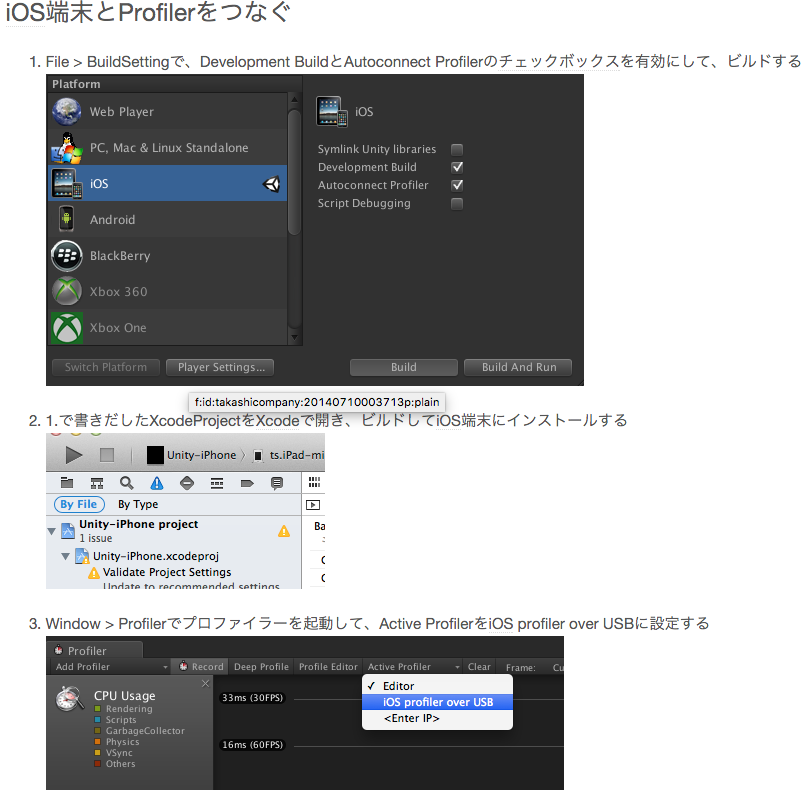
Task: Enable the Script Debugging checkbox
Action: [x=457, y=203]
